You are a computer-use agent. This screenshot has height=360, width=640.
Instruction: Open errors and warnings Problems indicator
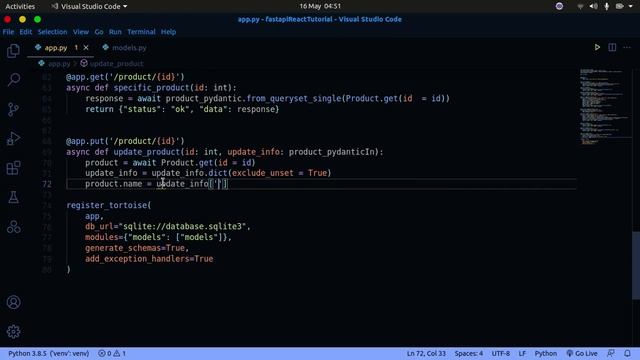click(112, 353)
